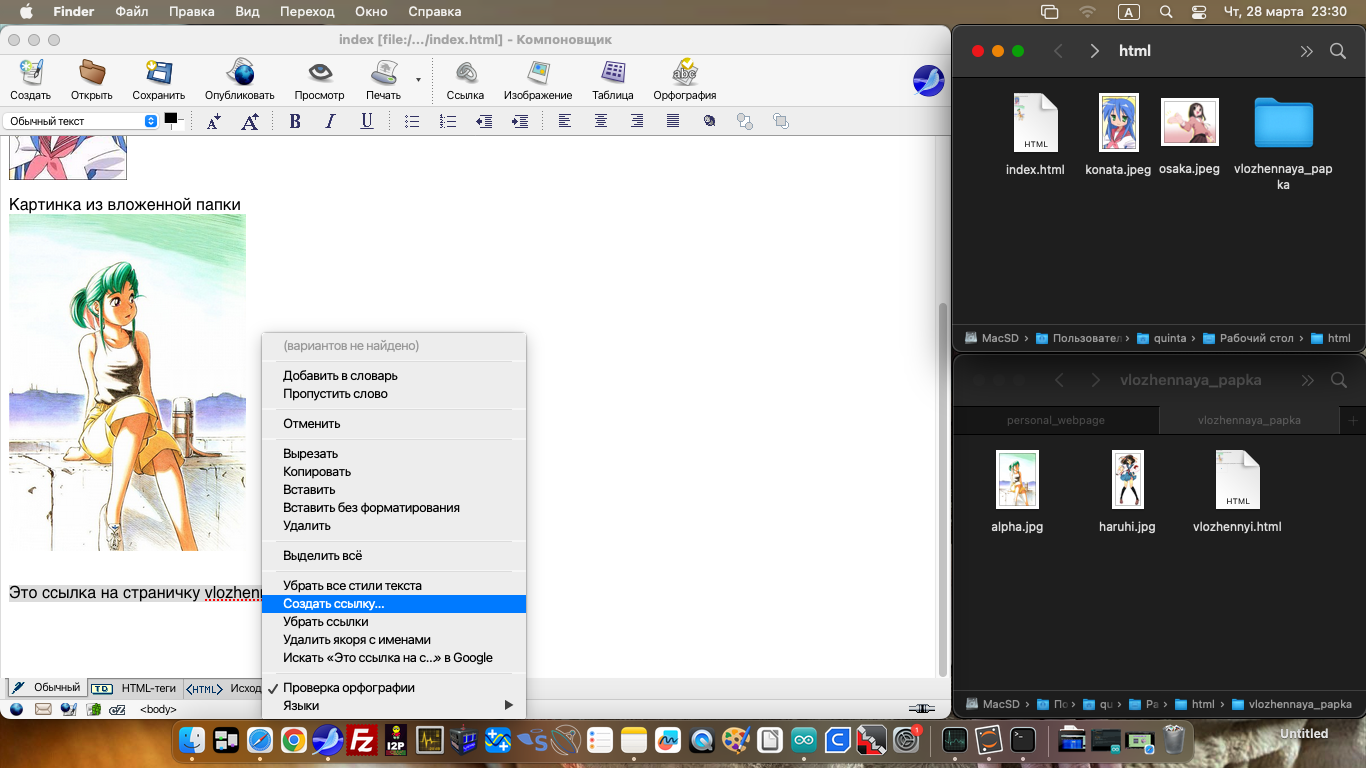Open the Обычный текст paragraph style dropdown
Screen dimensions: 1366x768
[81, 121]
